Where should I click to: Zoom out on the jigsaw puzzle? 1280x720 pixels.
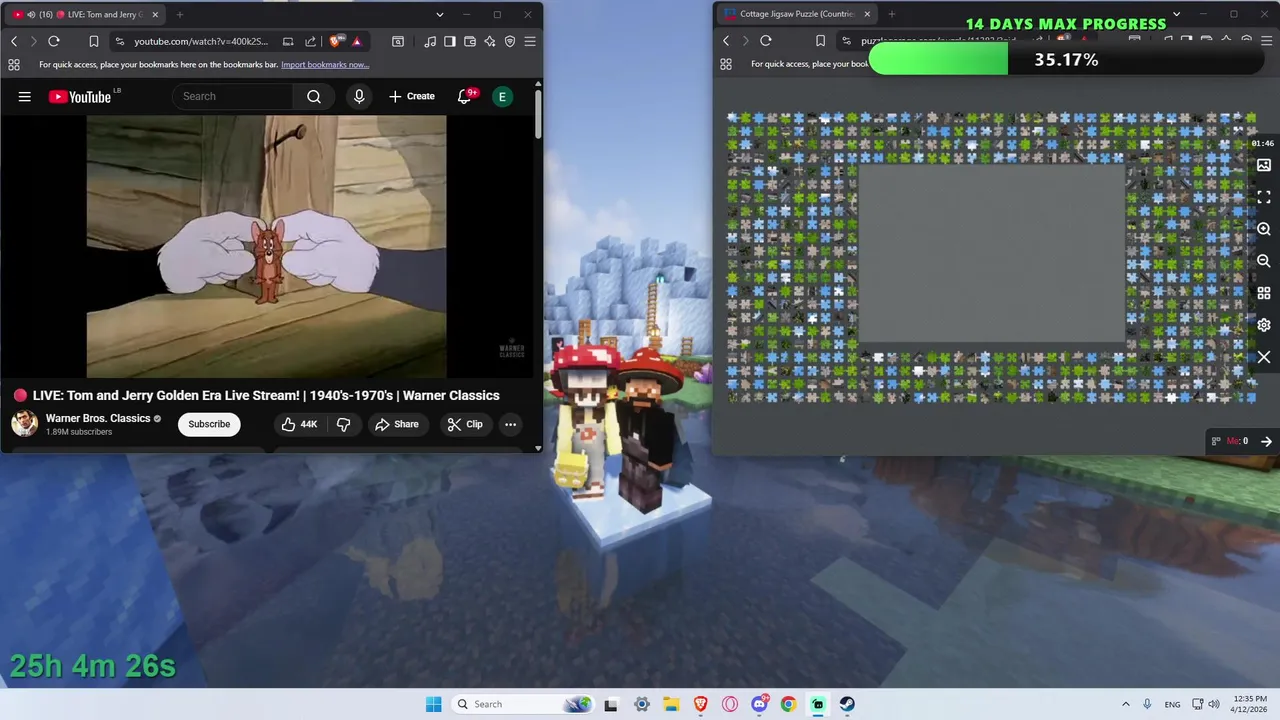(1264, 261)
